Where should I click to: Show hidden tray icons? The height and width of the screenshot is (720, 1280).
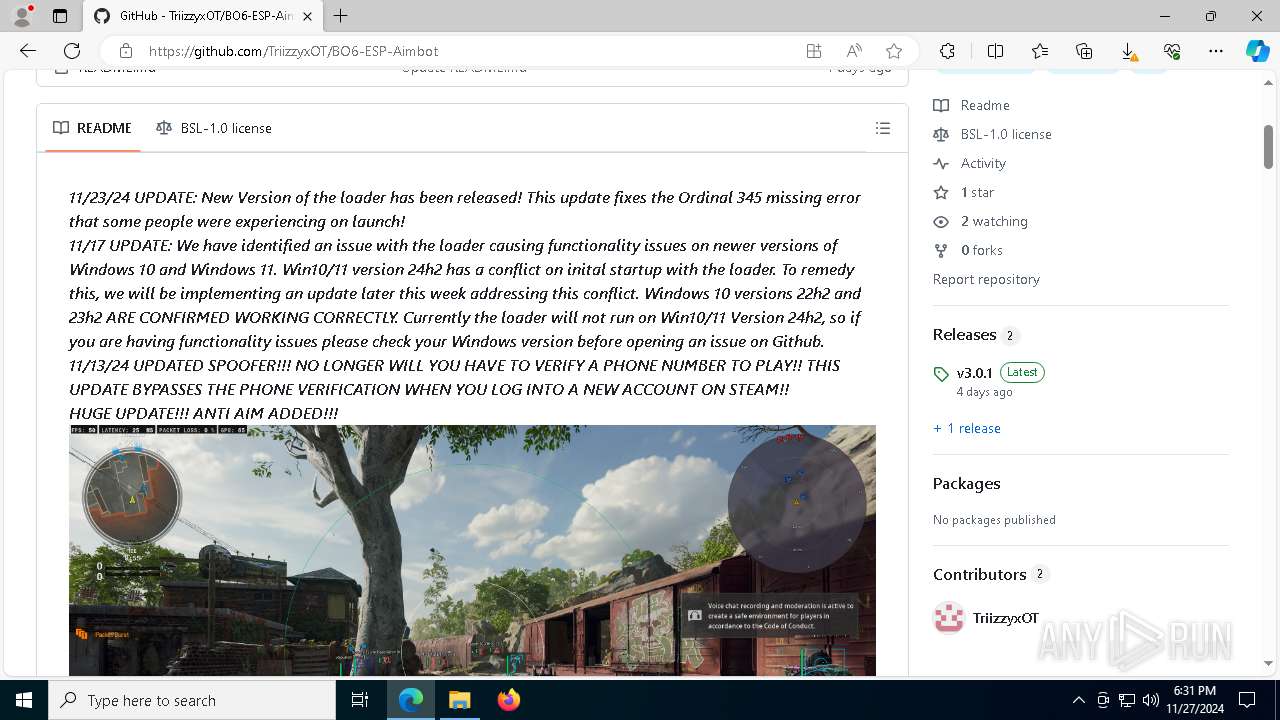pyautogui.click(x=1078, y=700)
